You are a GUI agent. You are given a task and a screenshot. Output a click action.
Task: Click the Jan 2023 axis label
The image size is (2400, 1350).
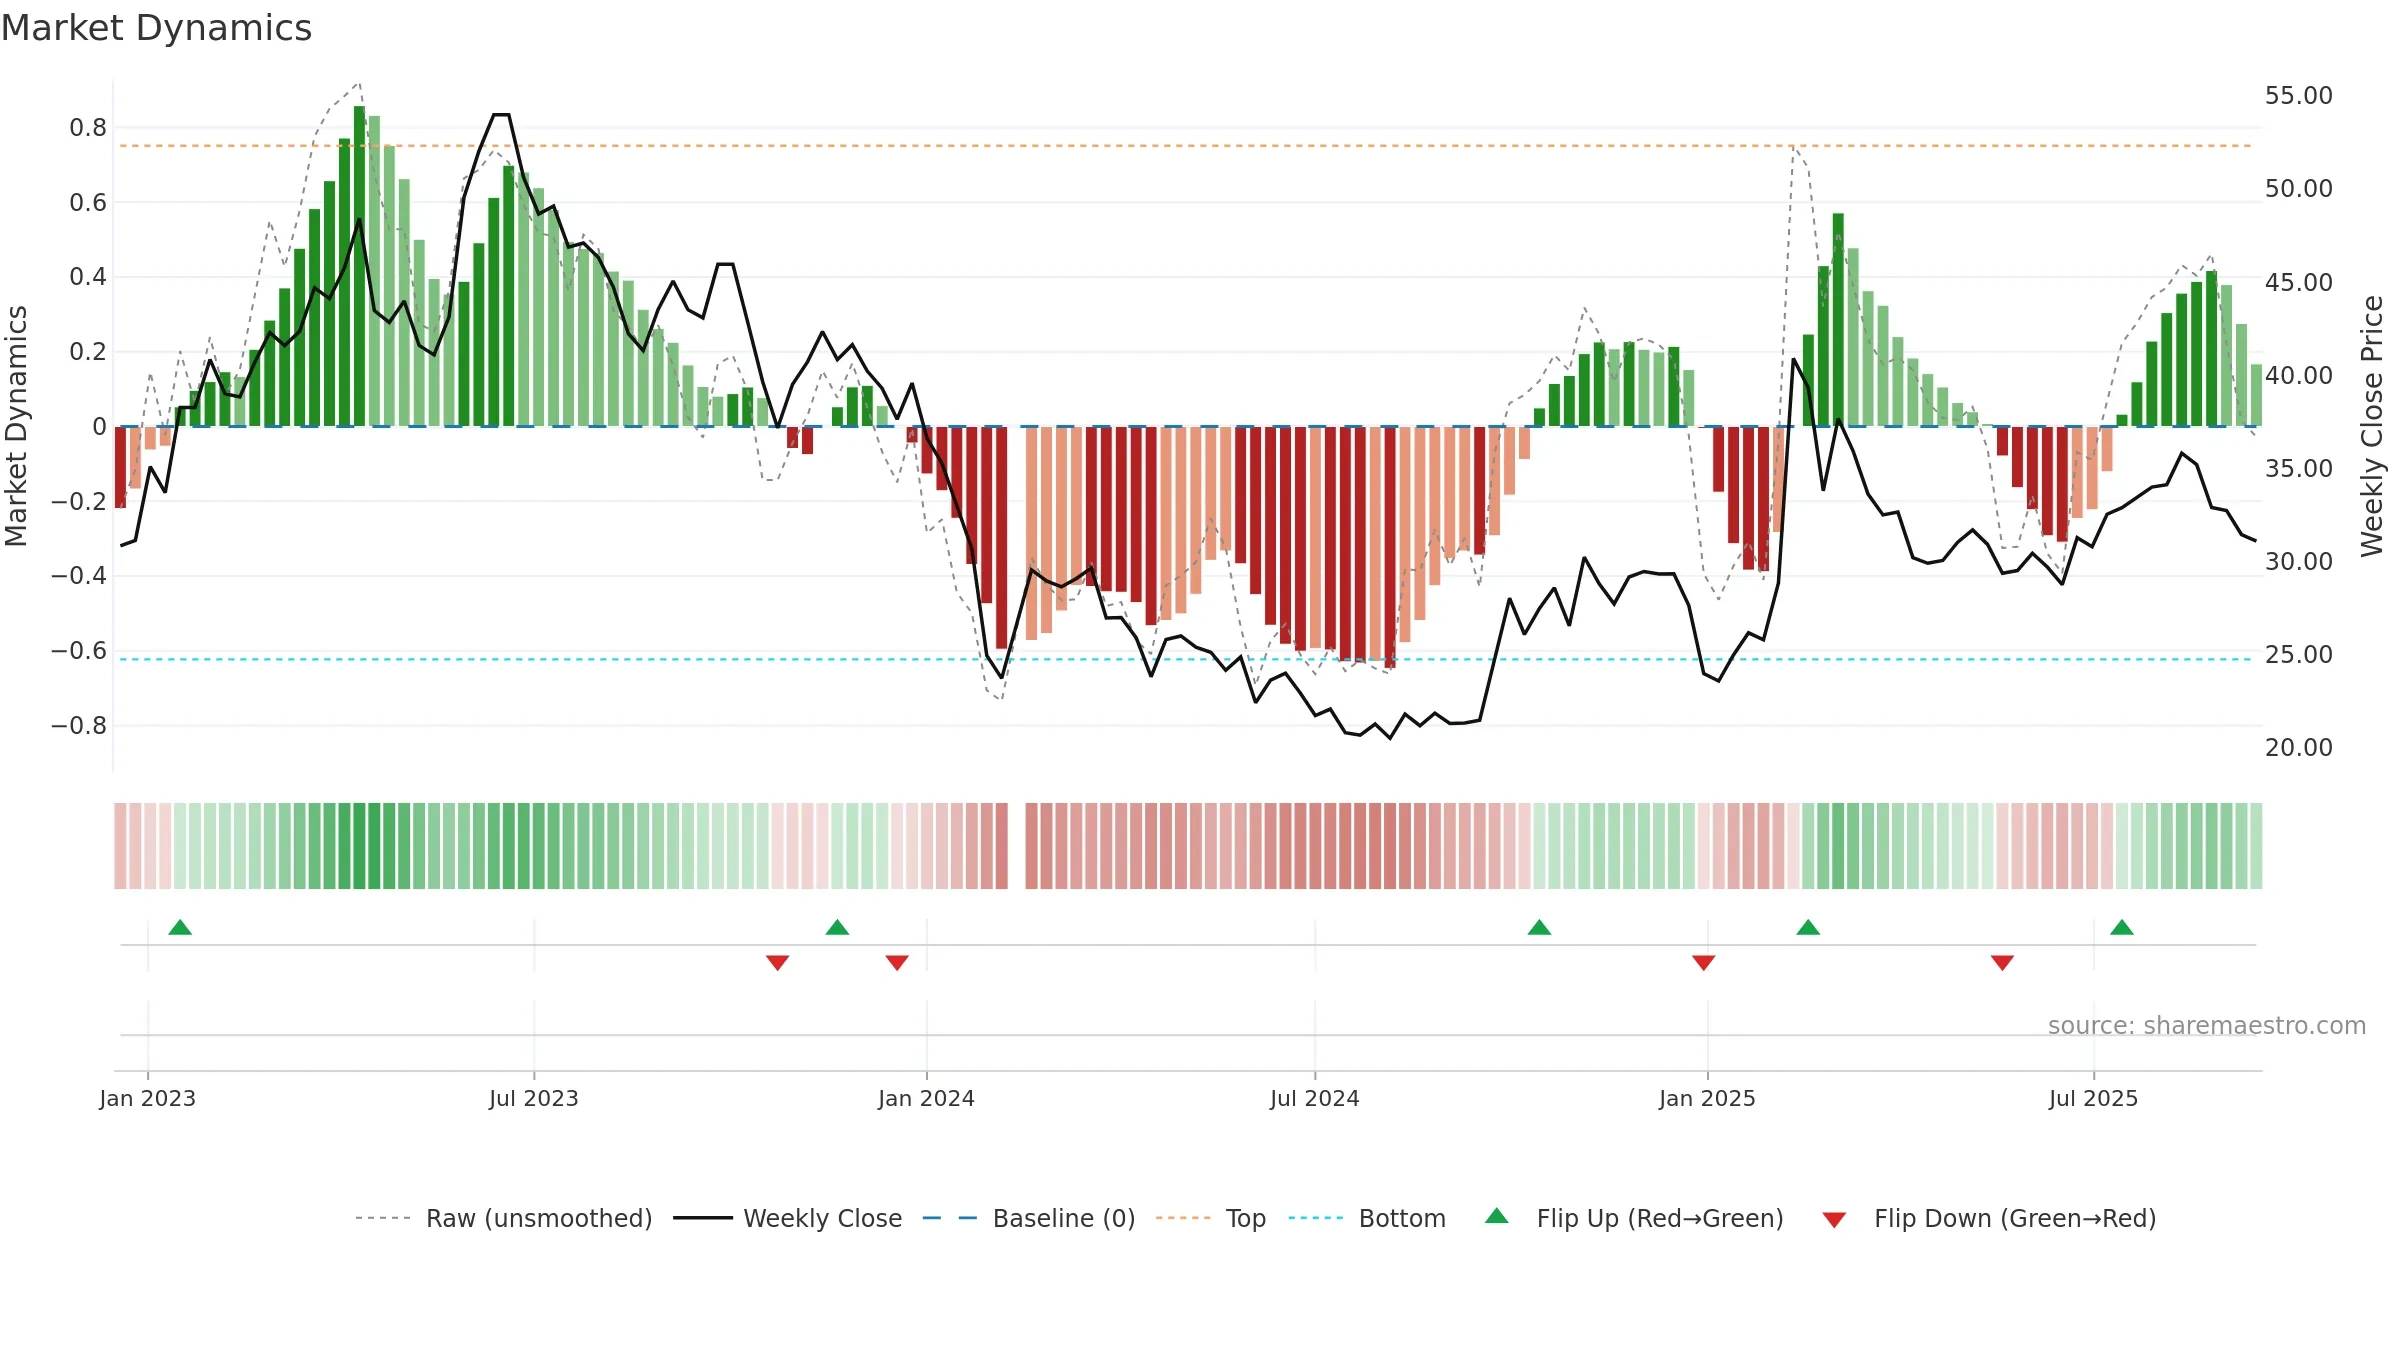(x=148, y=1098)
